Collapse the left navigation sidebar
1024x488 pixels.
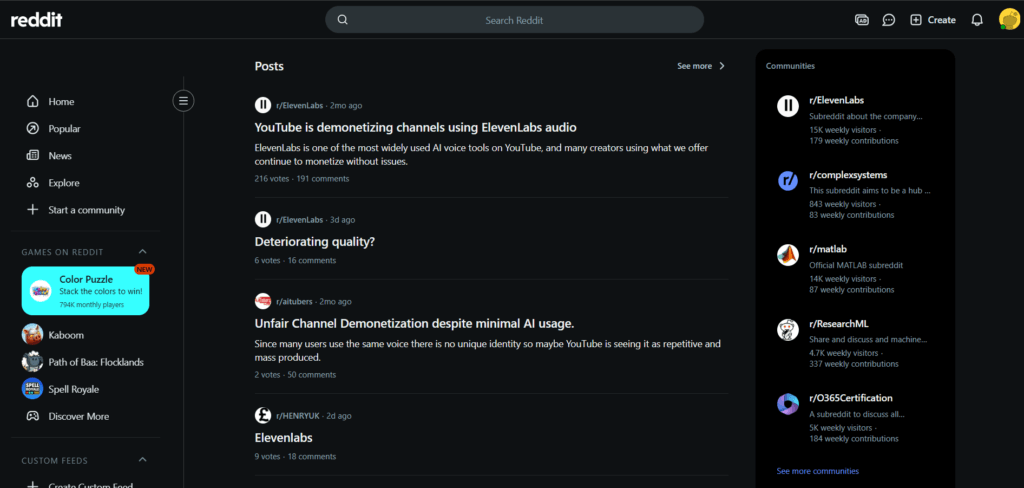click(x=184, y=101)
